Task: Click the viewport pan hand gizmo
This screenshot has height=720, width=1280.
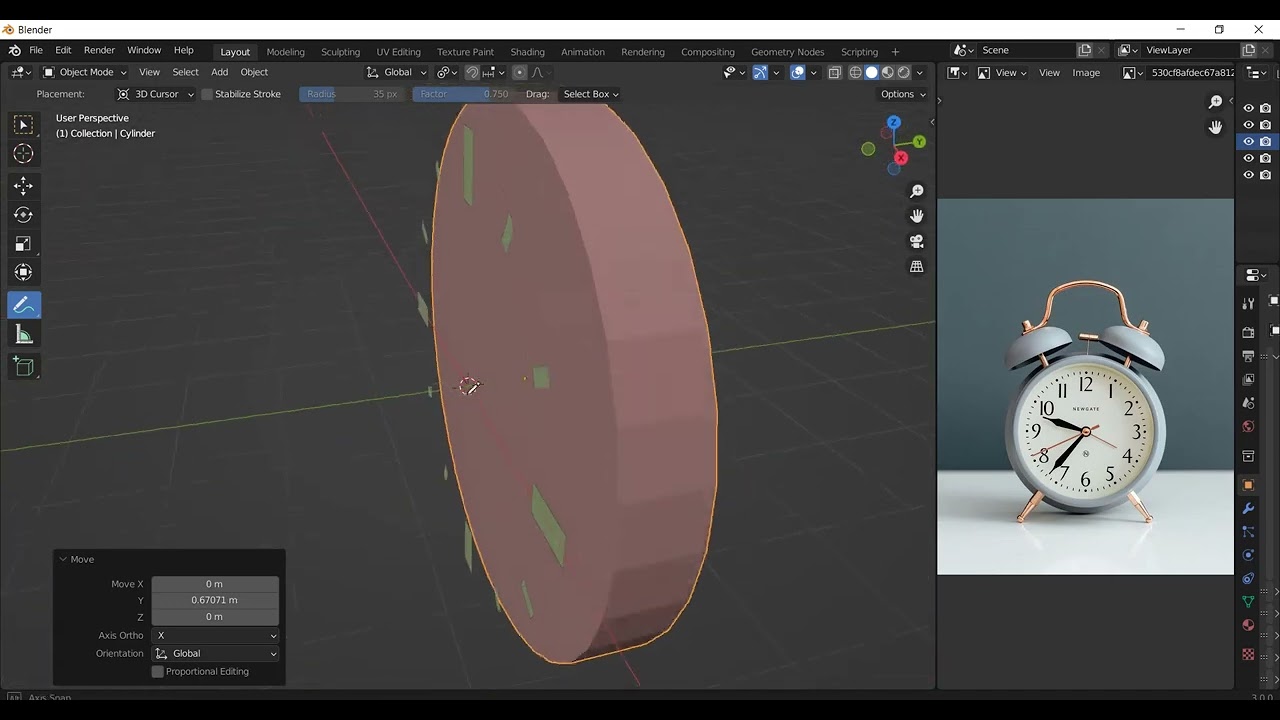Action: (916, 216)
